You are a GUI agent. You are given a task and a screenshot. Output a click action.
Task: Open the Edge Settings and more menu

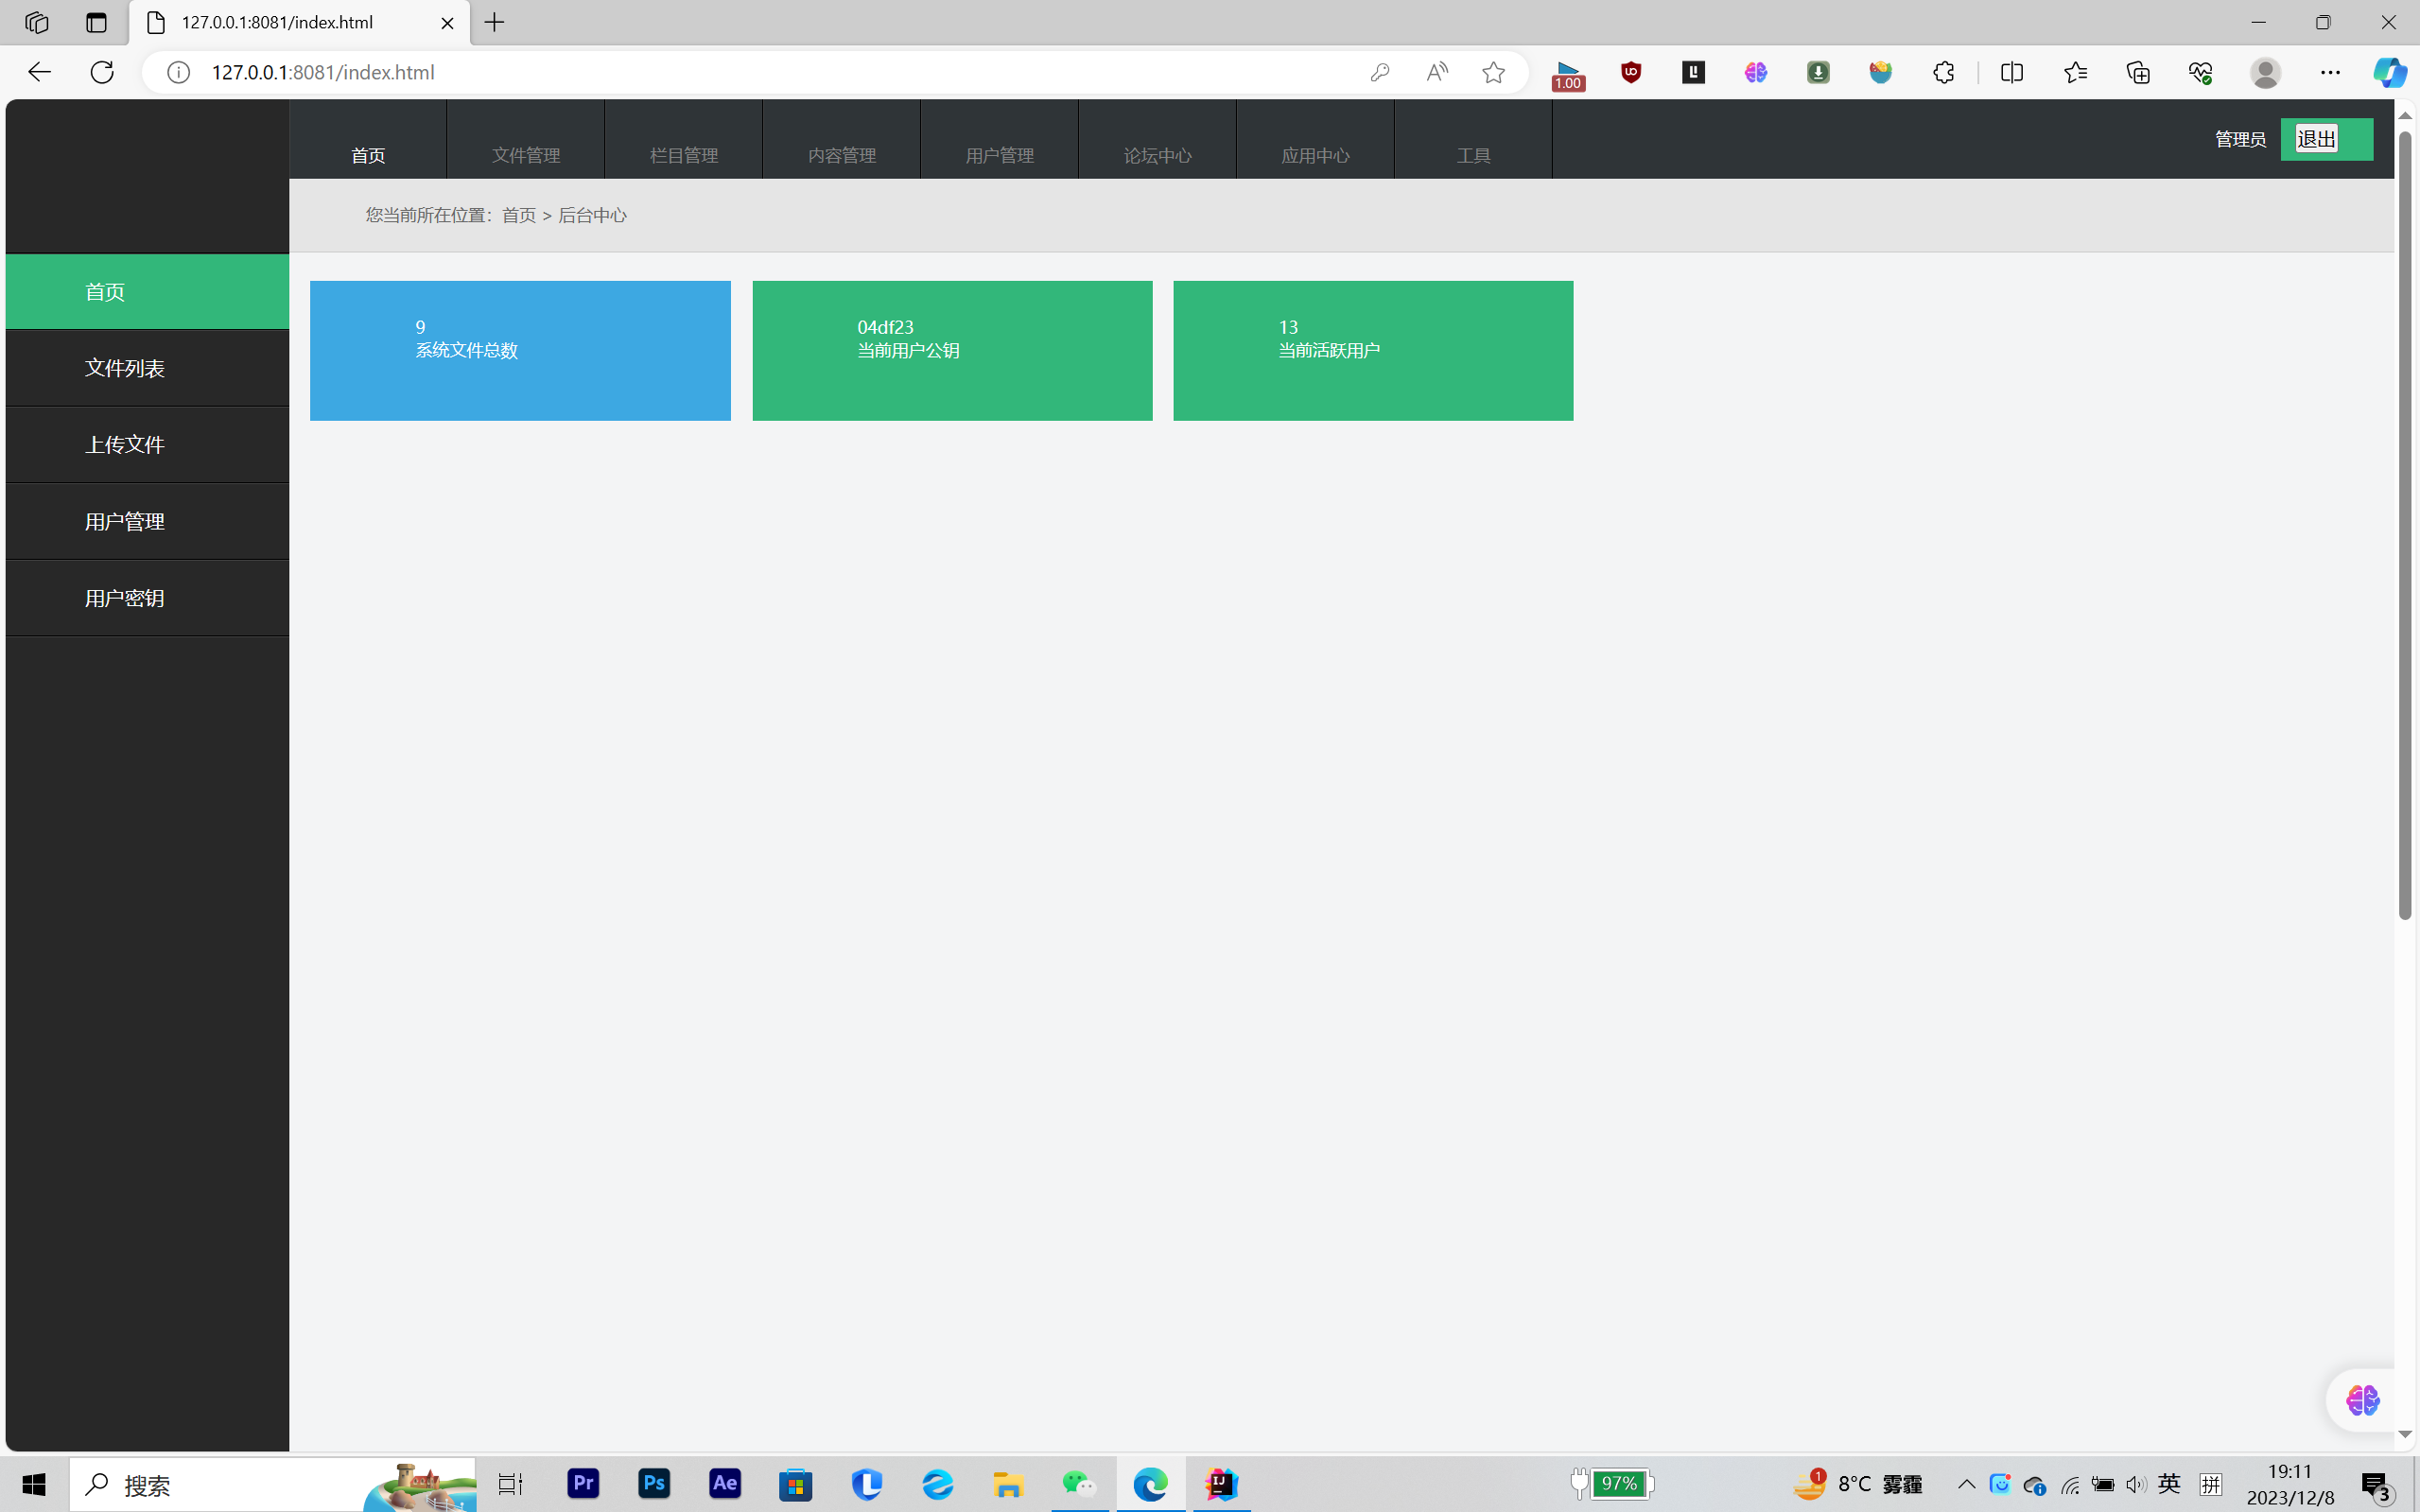(x=2330, y=72)
